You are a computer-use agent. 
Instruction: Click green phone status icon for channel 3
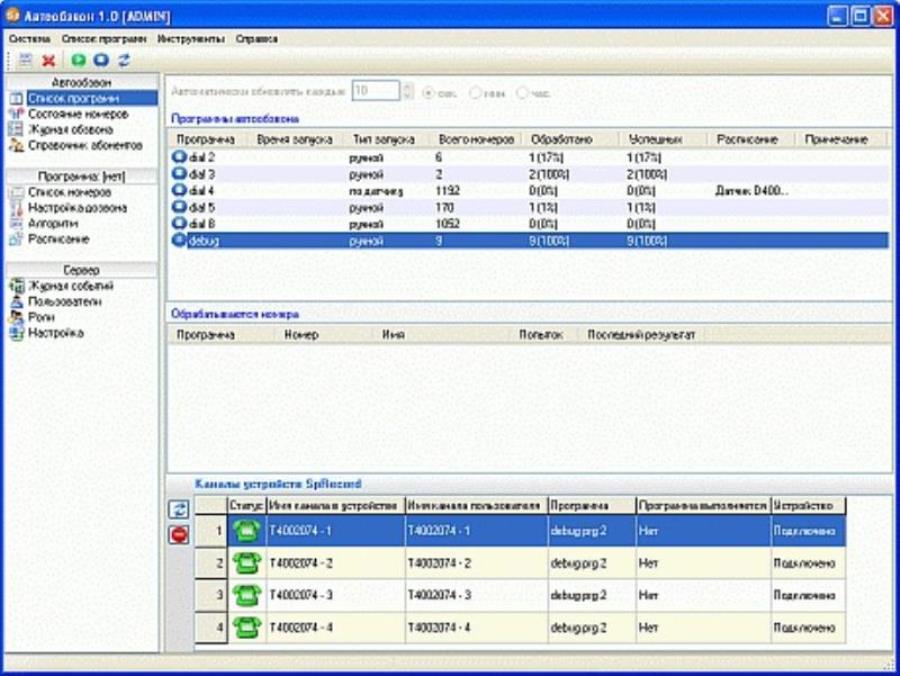[246, 596]
